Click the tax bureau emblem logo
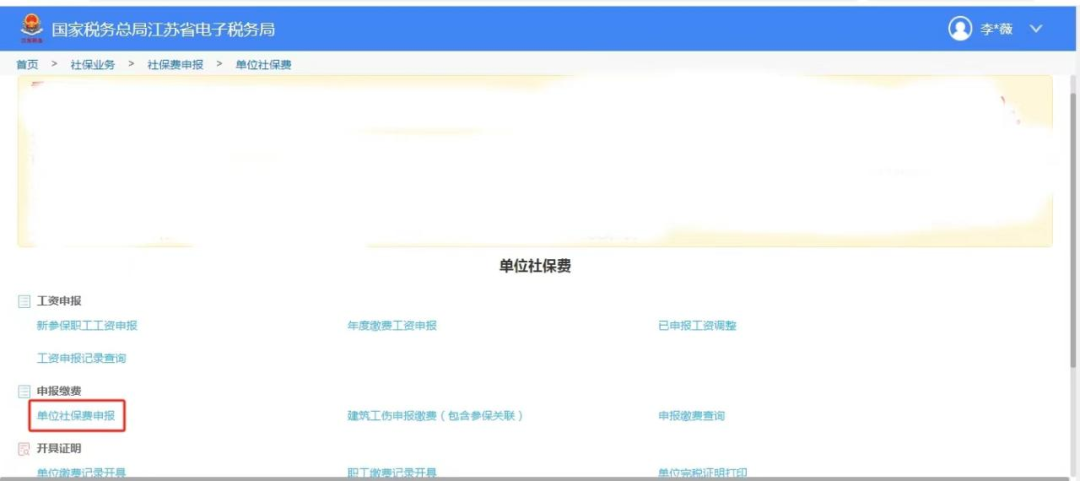 [30, 28]
